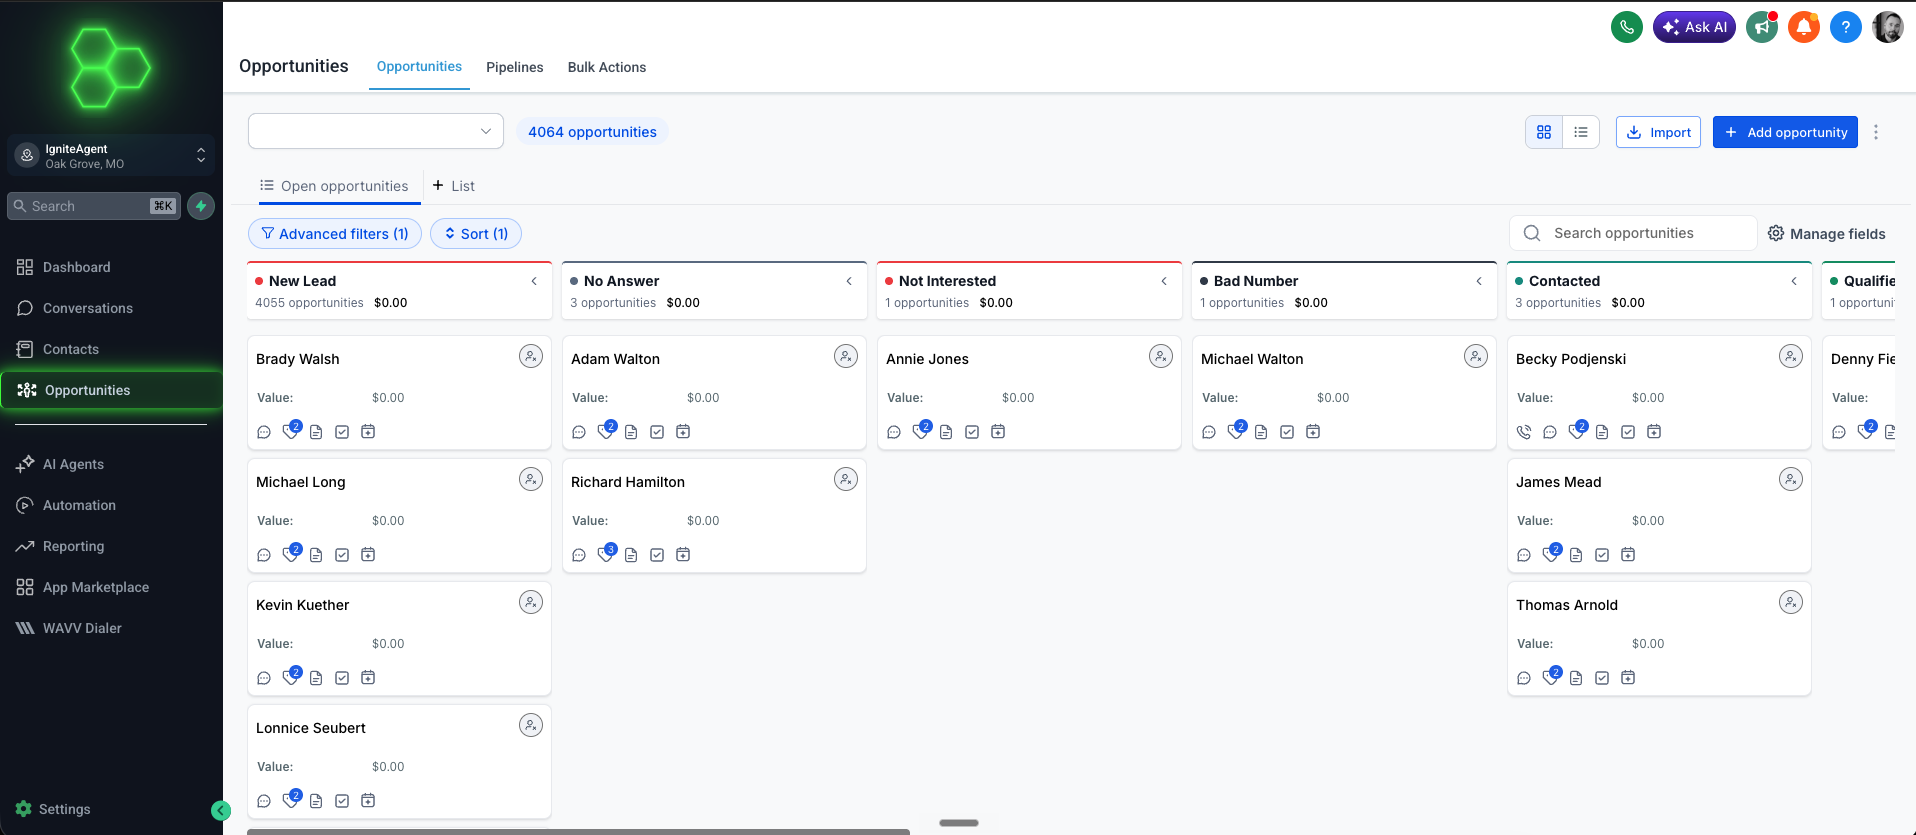Screen dimensions: 1916x835
Task: Open the three-dot more options menu
Action: tap(1876, 132)
